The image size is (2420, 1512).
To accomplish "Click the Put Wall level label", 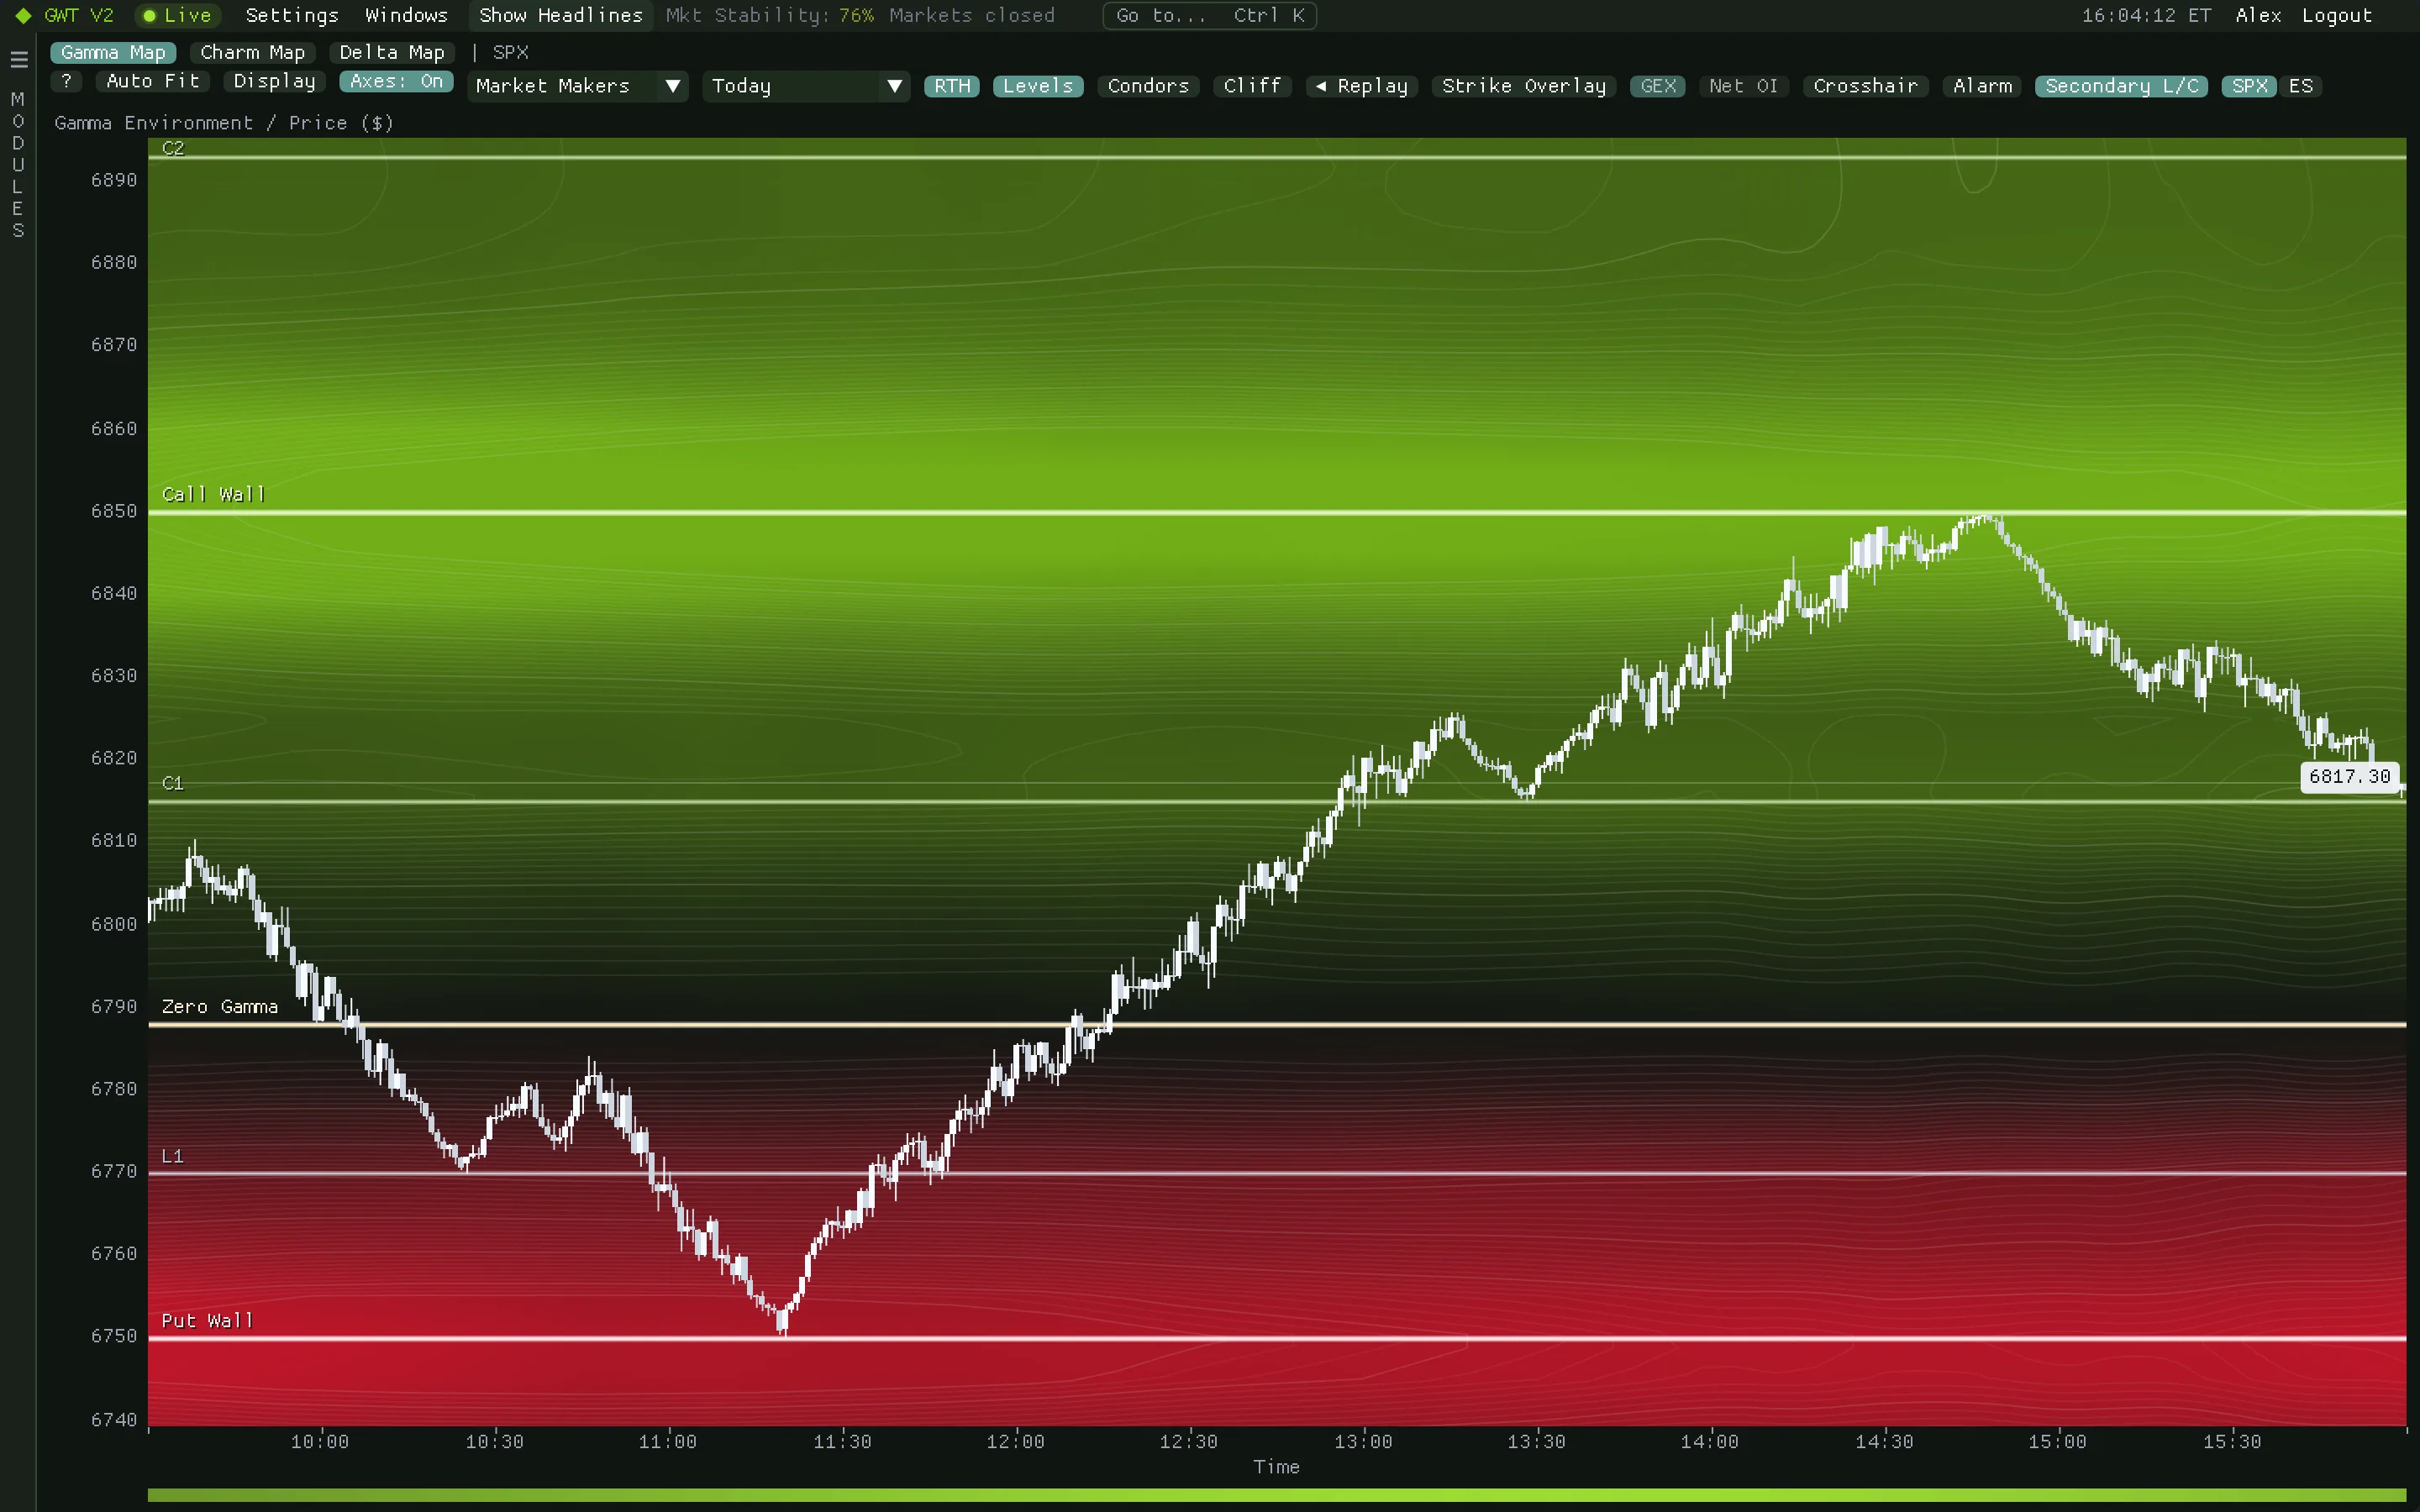I will pyautogui.click(x=207, y=1321).
